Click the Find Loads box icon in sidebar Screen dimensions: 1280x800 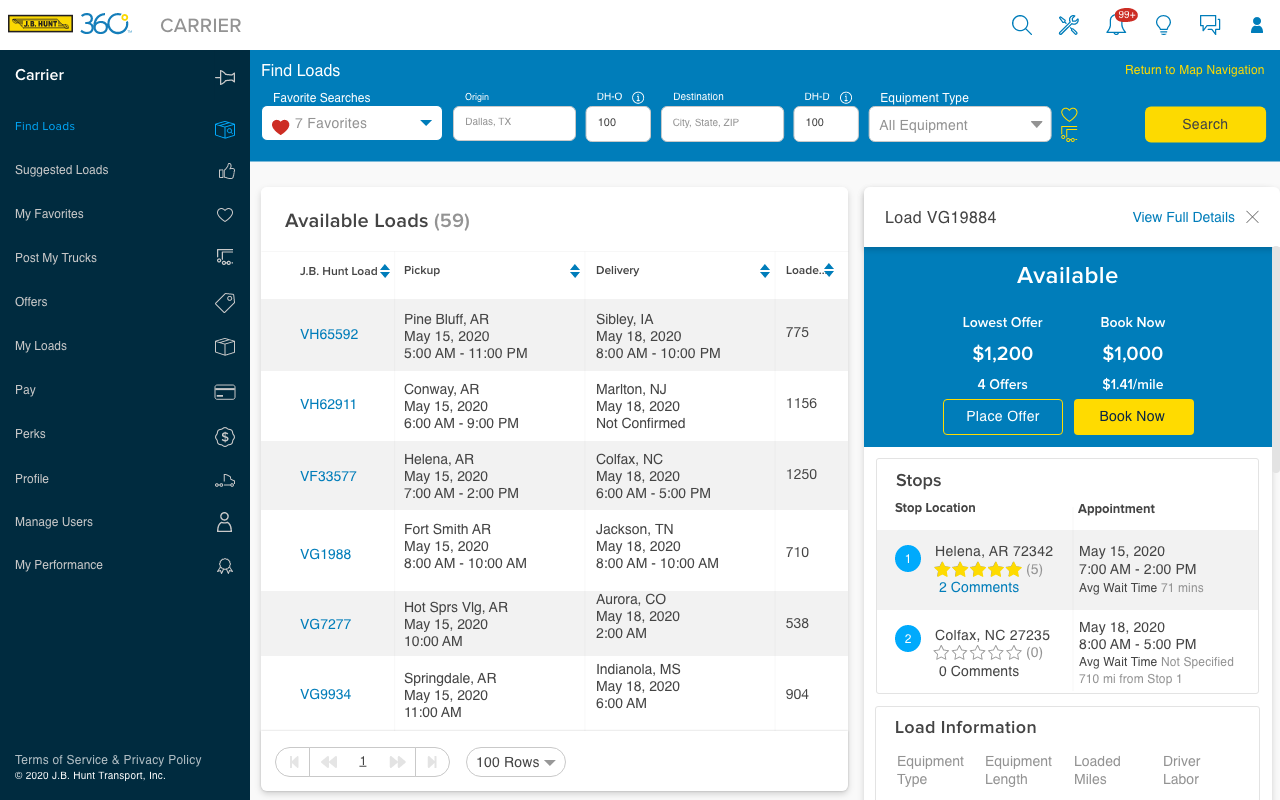pyautogui.click(x=225, y=128)
